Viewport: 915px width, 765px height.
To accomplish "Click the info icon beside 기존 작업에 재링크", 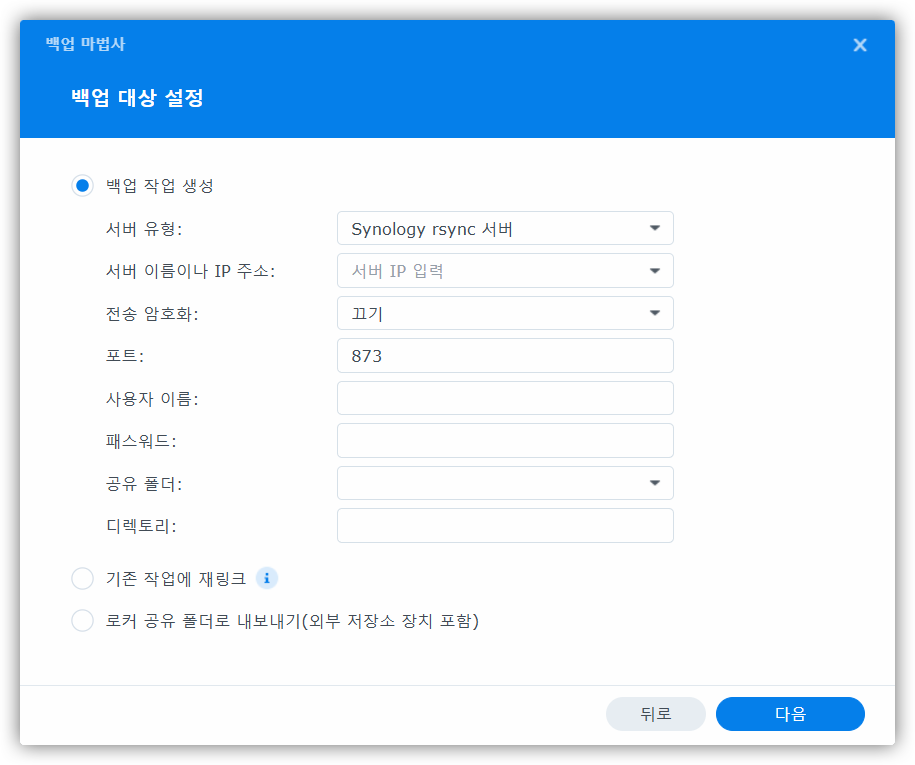I will 266,578.
